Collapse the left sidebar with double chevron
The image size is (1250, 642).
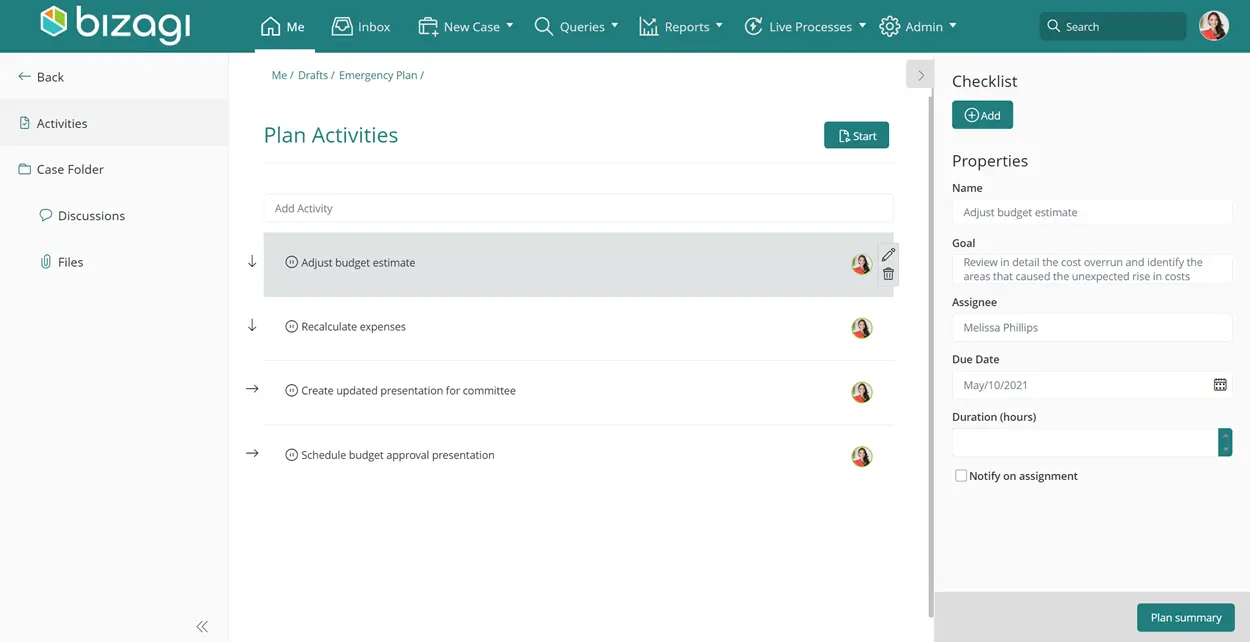(202, 626)
